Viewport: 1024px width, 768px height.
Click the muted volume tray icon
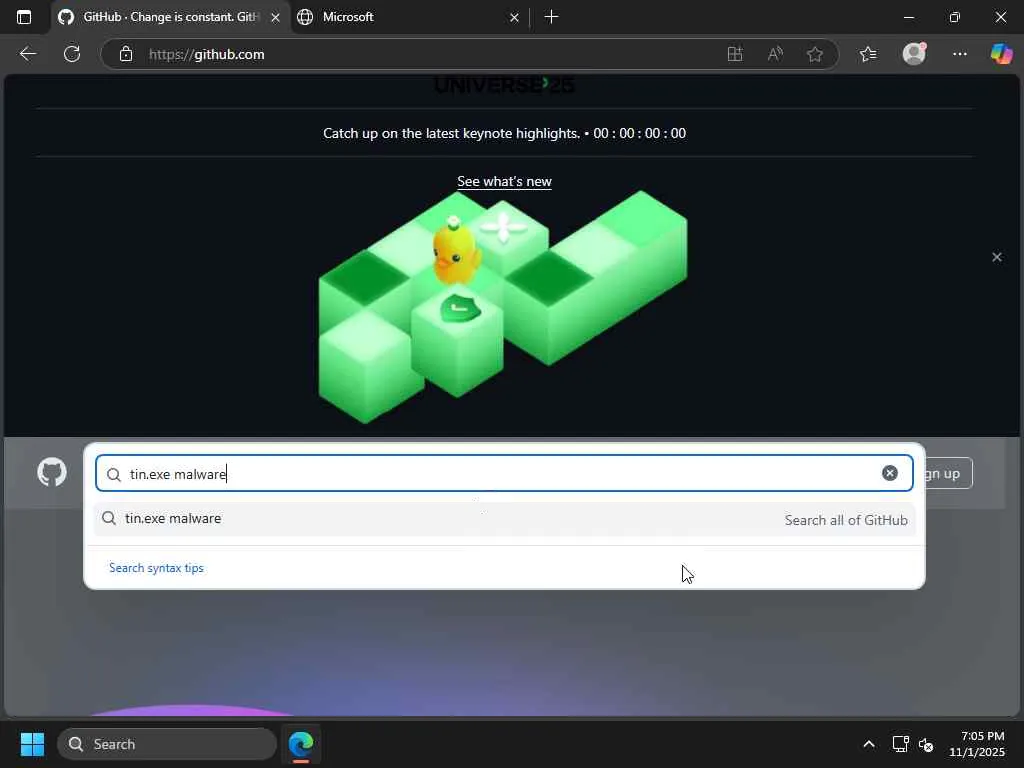(x=926, y=744)
